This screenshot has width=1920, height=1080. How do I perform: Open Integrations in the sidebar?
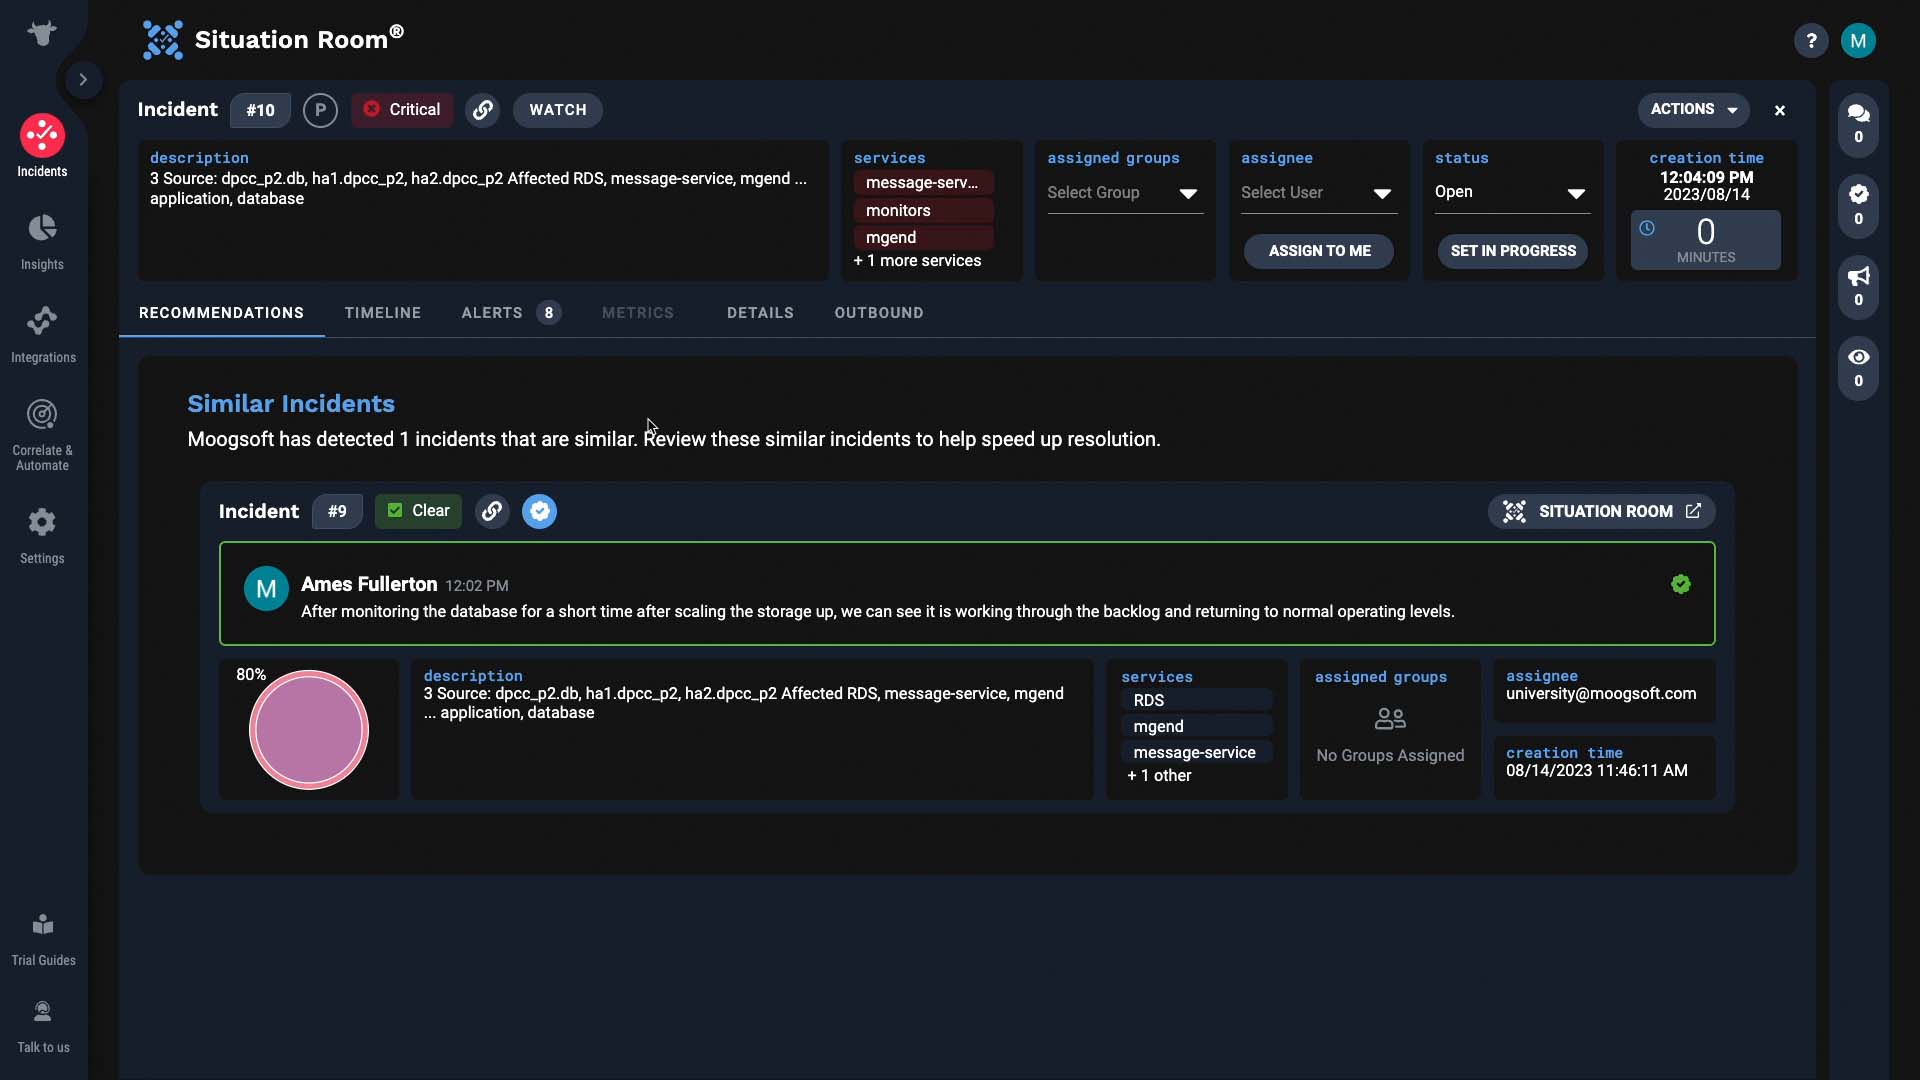pyautogui.click(x=42, y=335)
